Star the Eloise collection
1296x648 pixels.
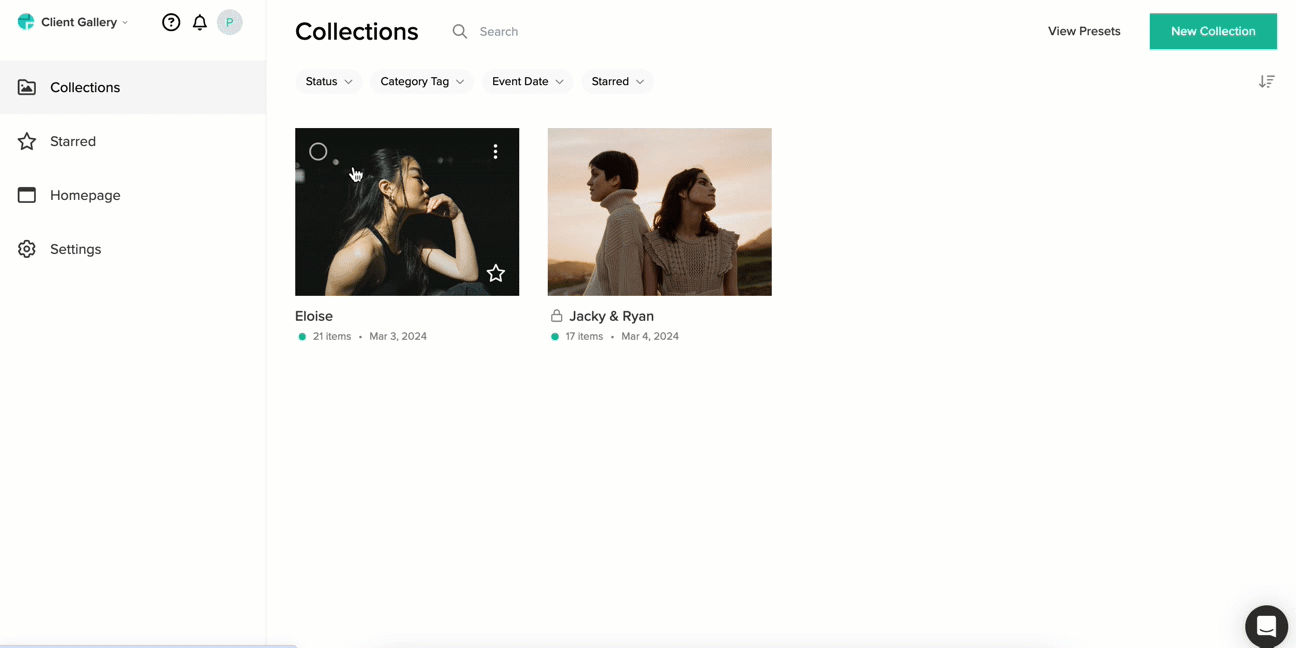coord(496,273)
